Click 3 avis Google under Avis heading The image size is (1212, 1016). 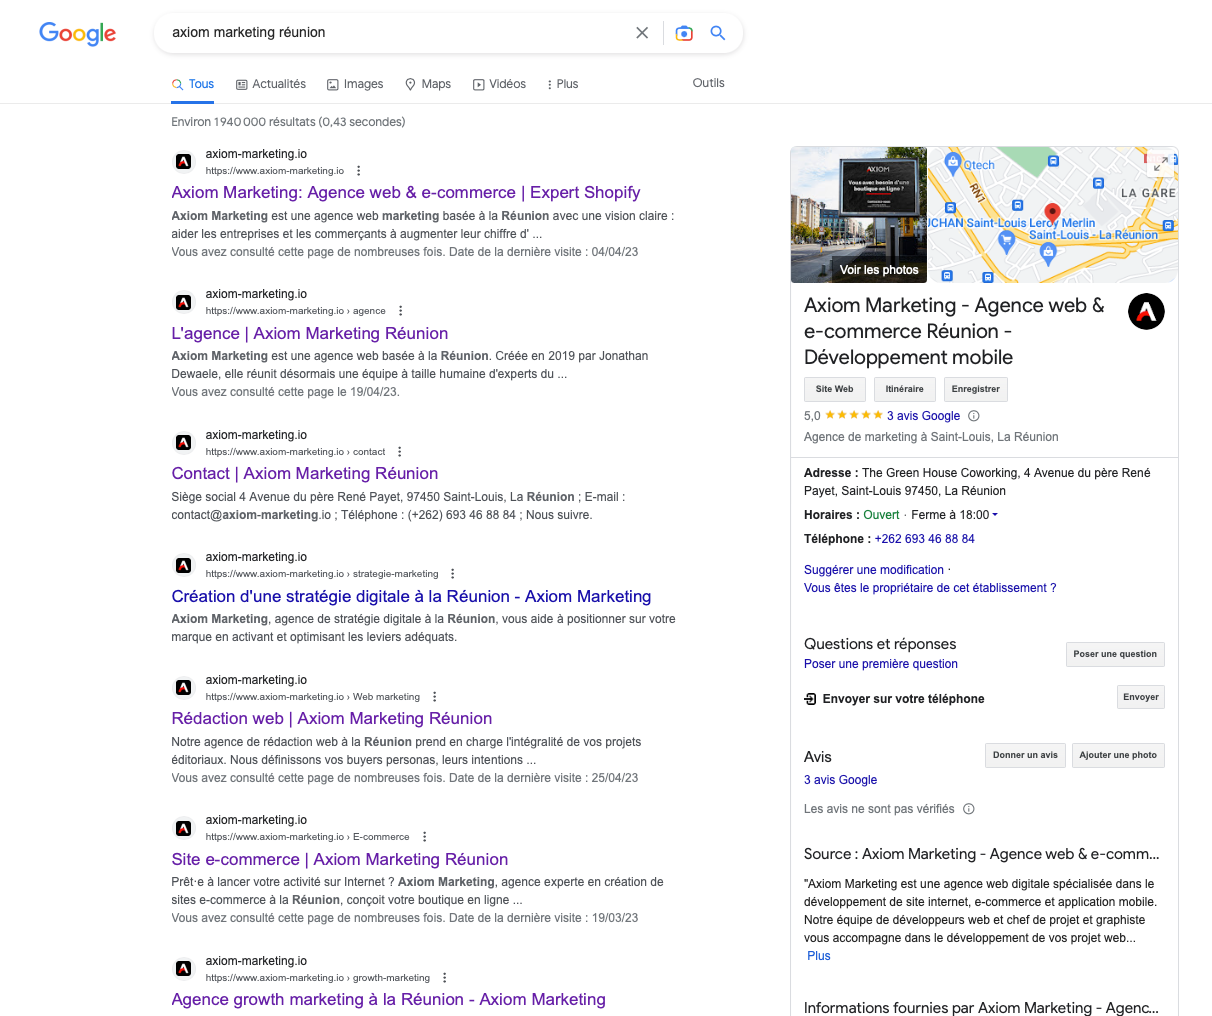tap(841, 780)
